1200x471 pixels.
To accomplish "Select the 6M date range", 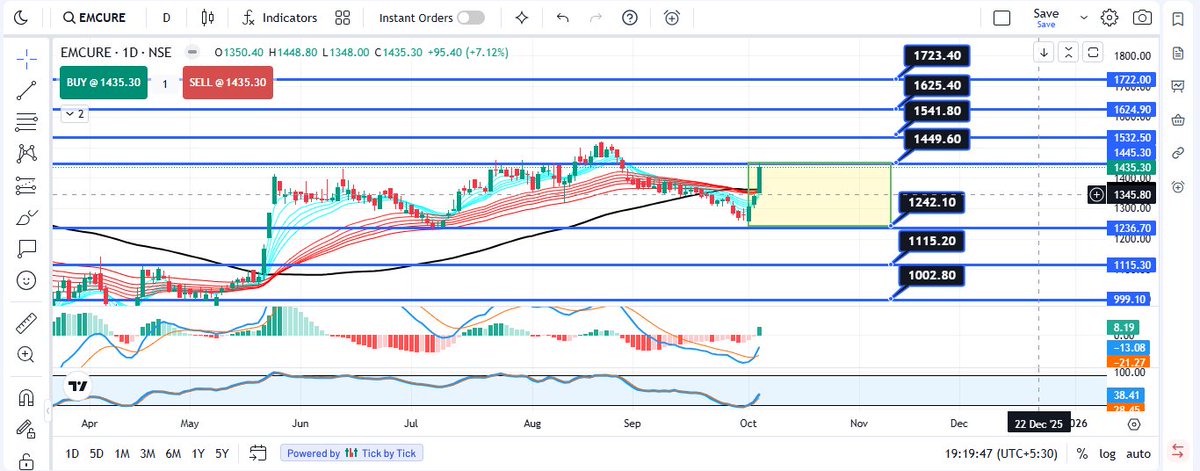I will (173, 453).
